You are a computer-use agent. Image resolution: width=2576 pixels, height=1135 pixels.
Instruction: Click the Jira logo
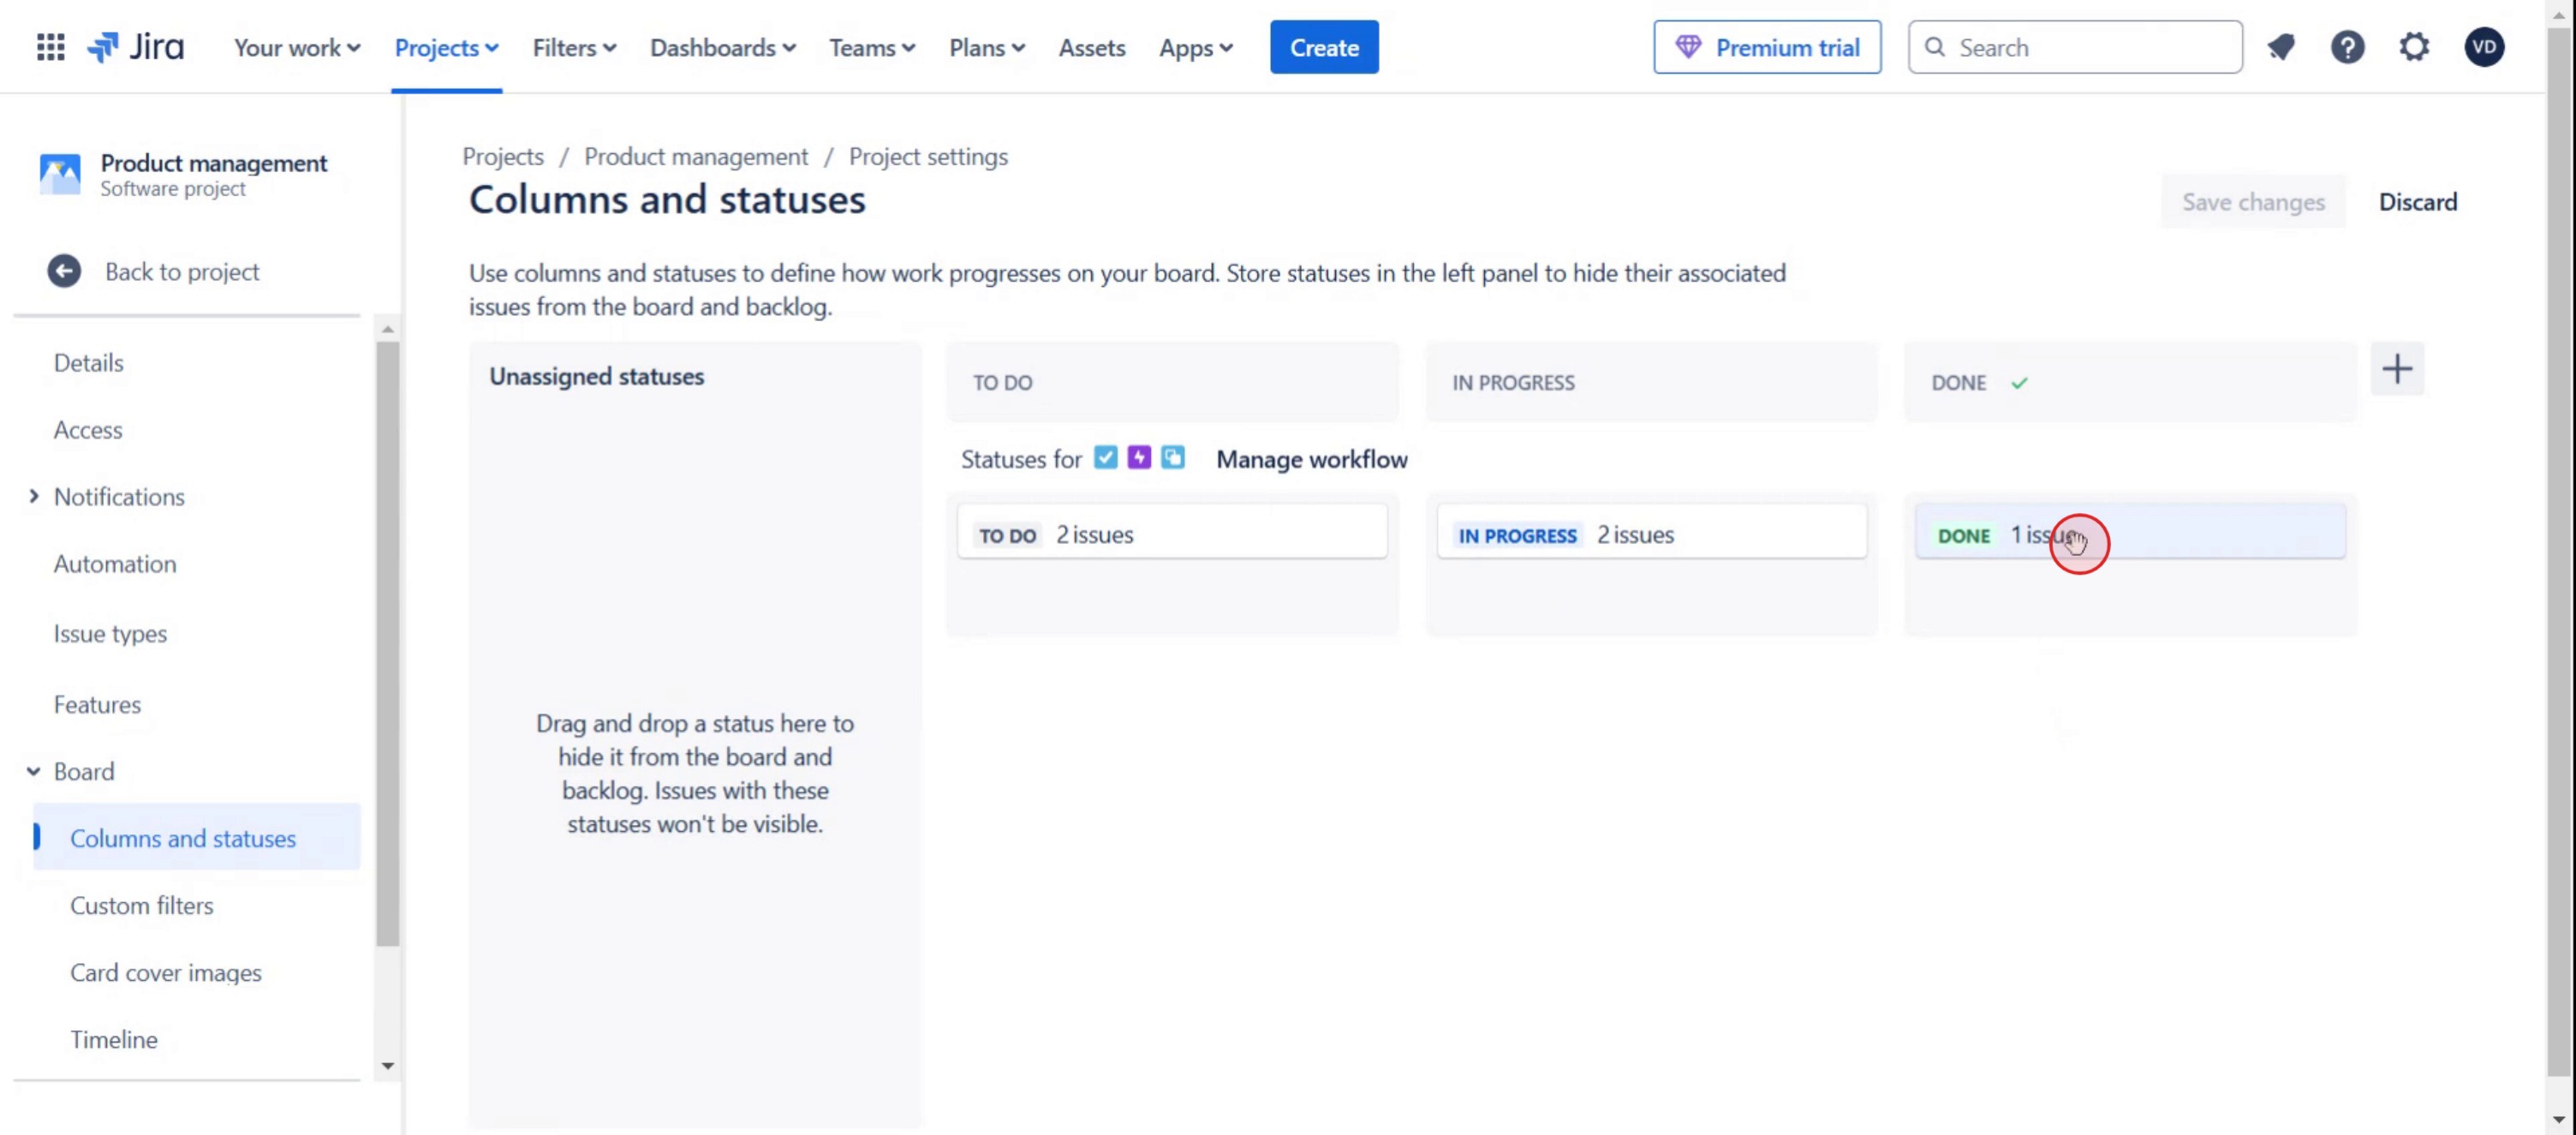click(135, 47)
